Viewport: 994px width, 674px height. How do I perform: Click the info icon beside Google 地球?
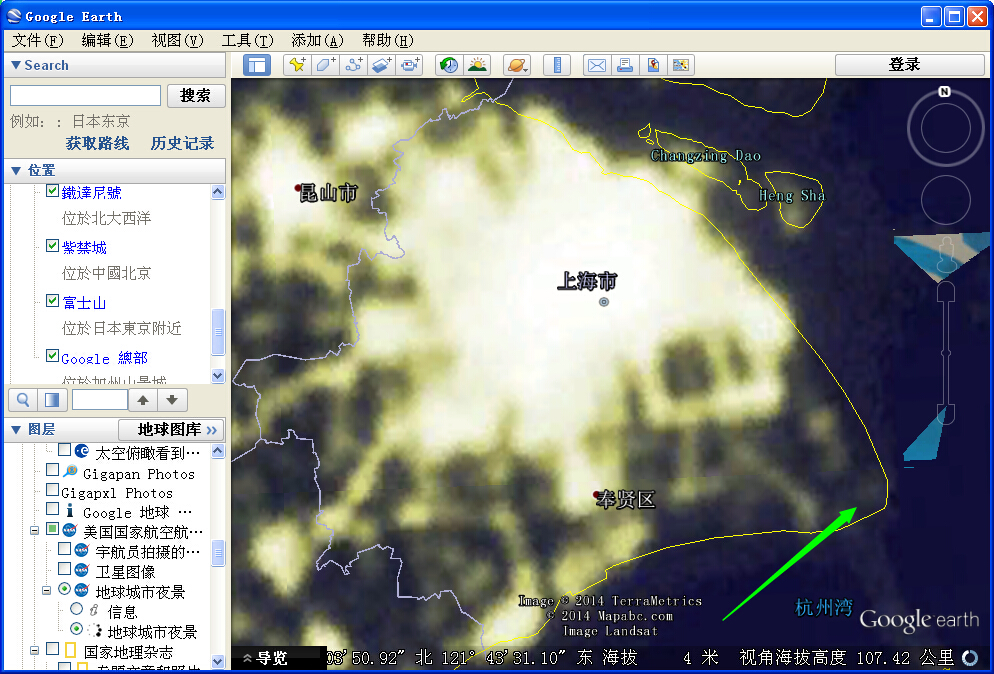pyautogui.click(x=70, y=511)
